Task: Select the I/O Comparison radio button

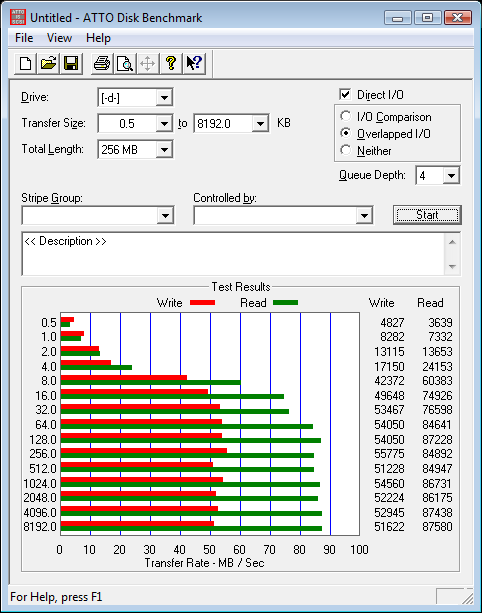Action: [x=346, y=116]
